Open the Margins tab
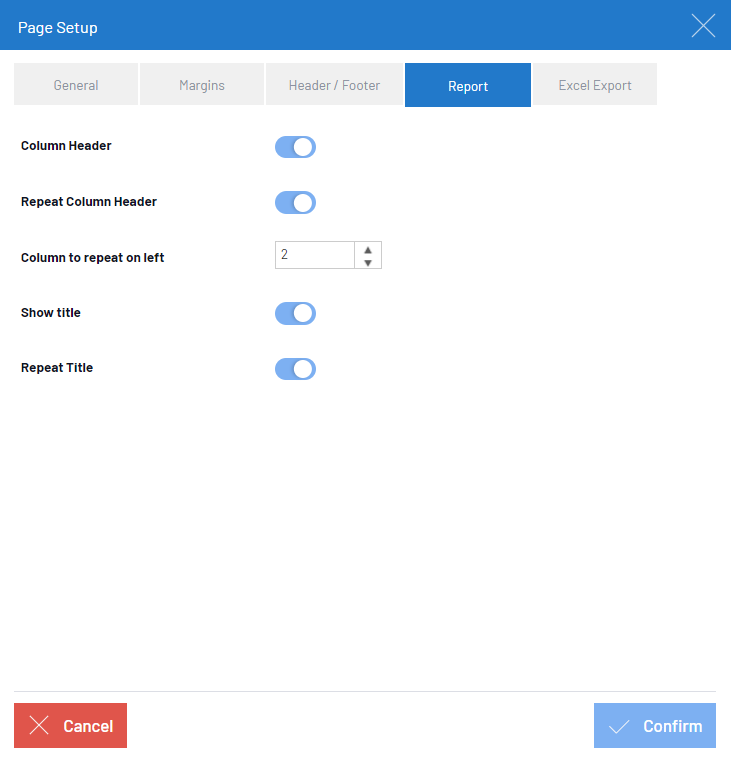The height and width of the screenshot is (758, 731). click(x=202, y=85)
